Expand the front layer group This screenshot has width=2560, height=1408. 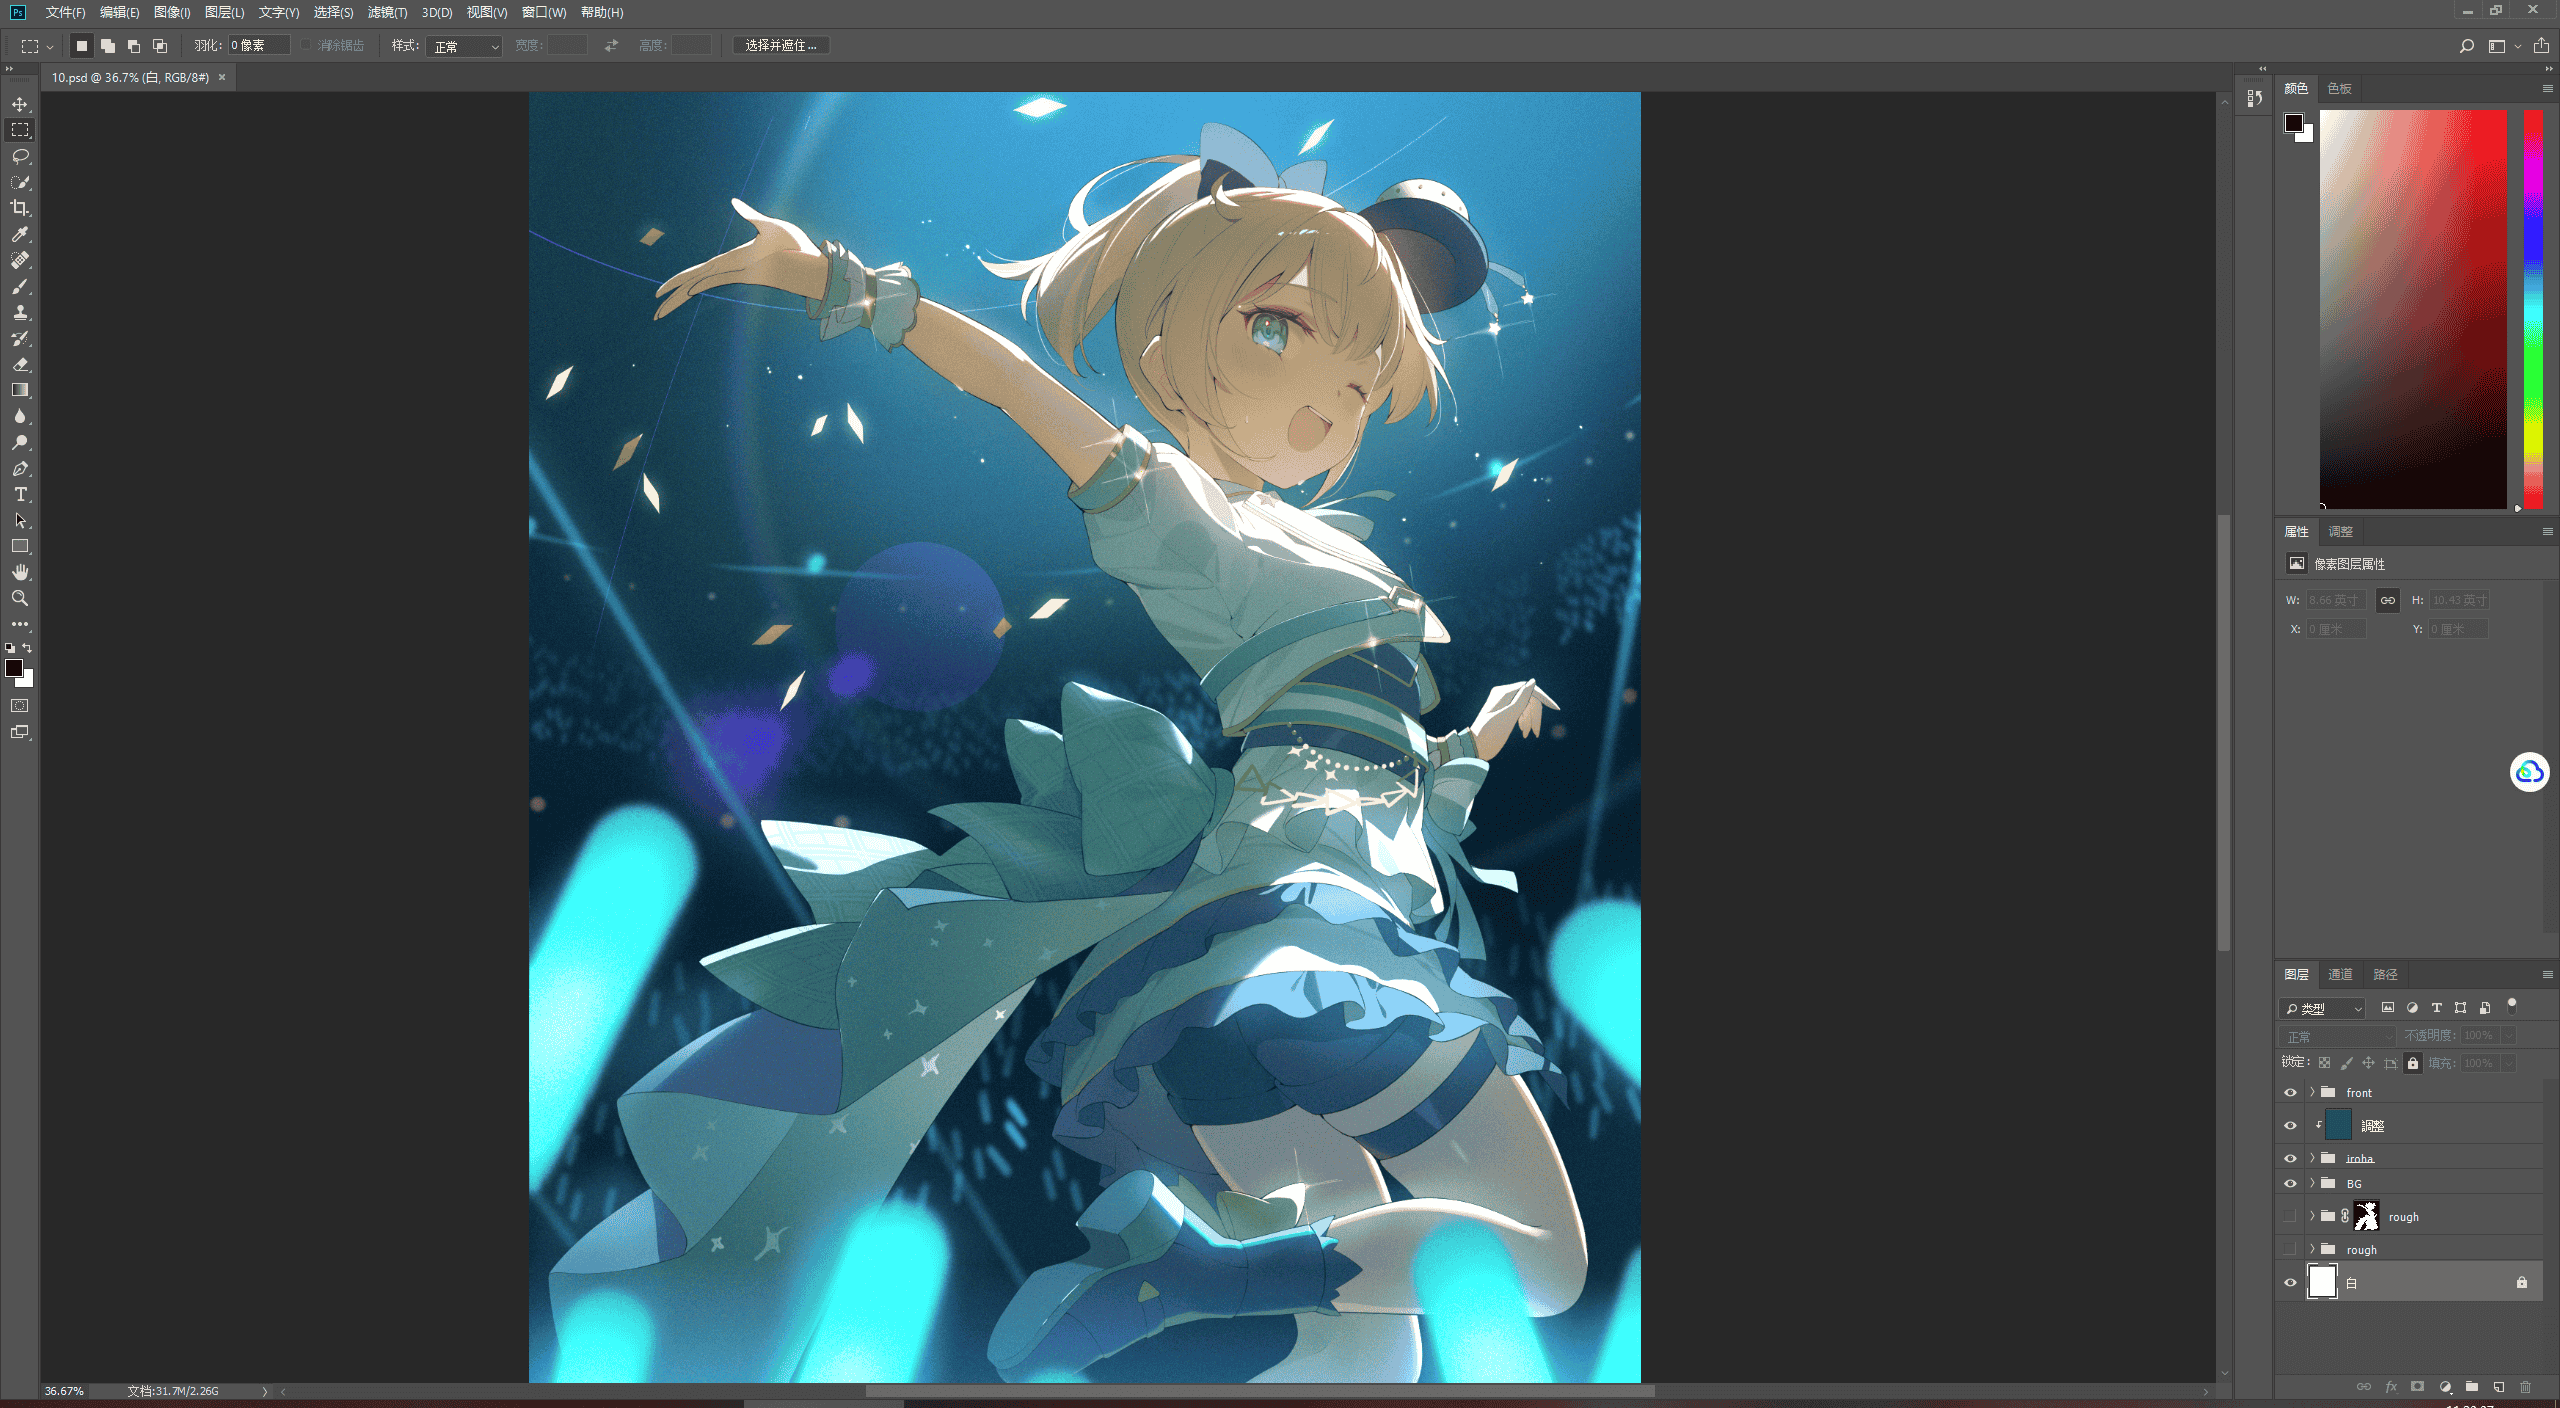(x=2312, y=1092)
